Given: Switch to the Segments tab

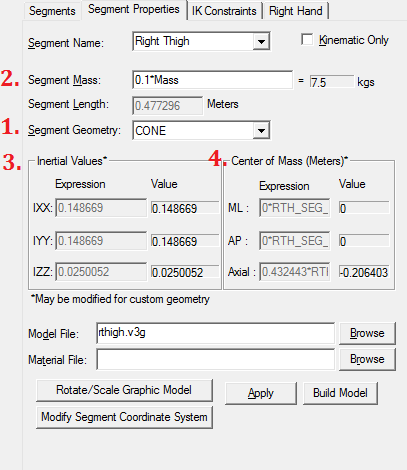Looking at the screenshot, I should [52, 11].
